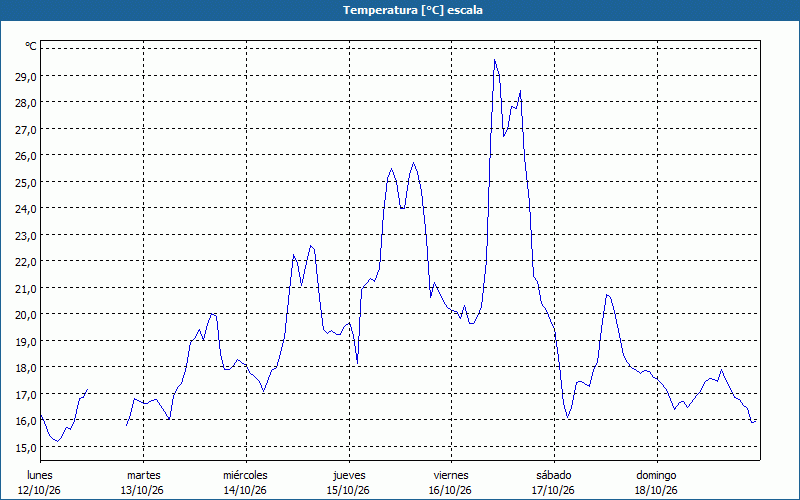
Task: Click the 27,0 axis value
Action: point(26,130)
